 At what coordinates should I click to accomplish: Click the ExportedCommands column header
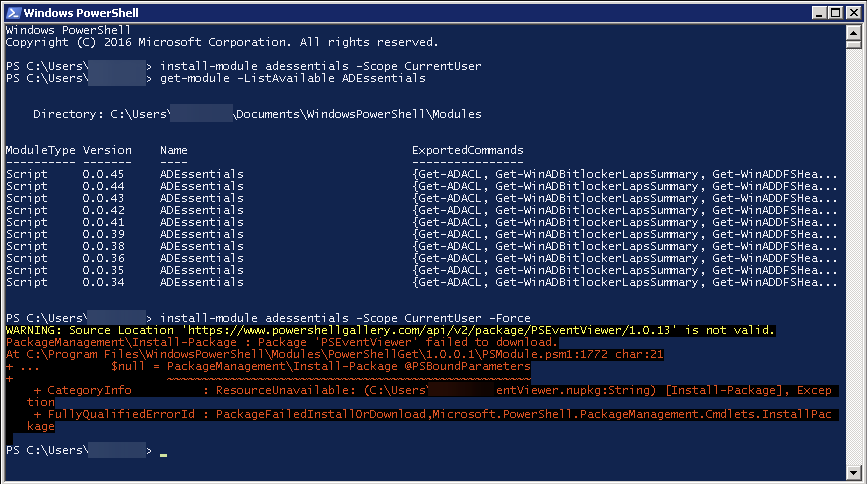click(467, 150)
